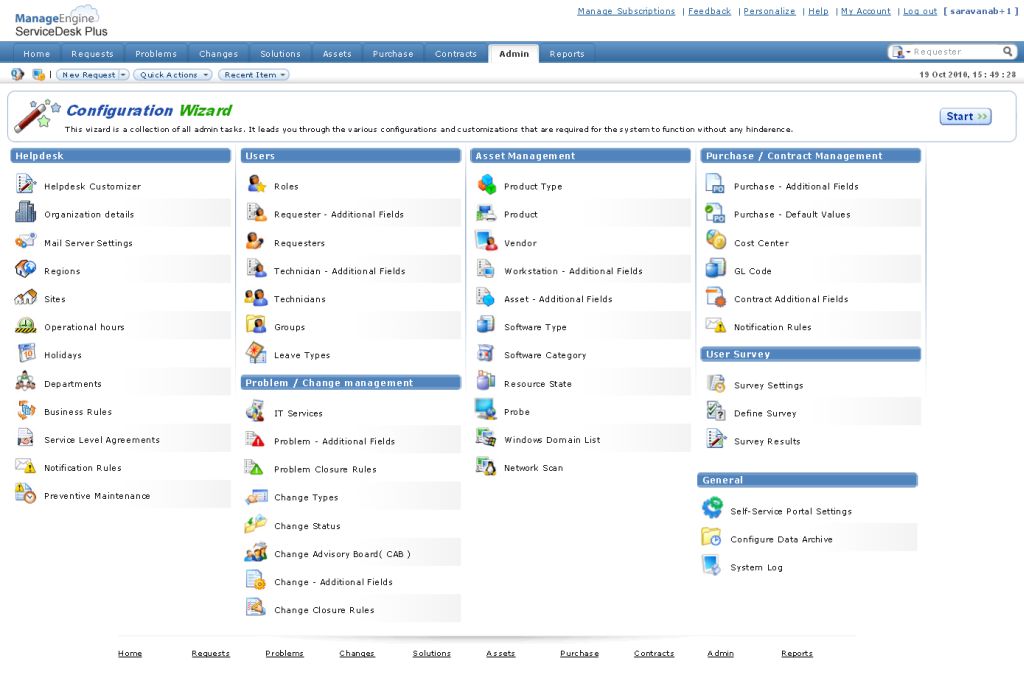Open Define Survey

point(765,413)
